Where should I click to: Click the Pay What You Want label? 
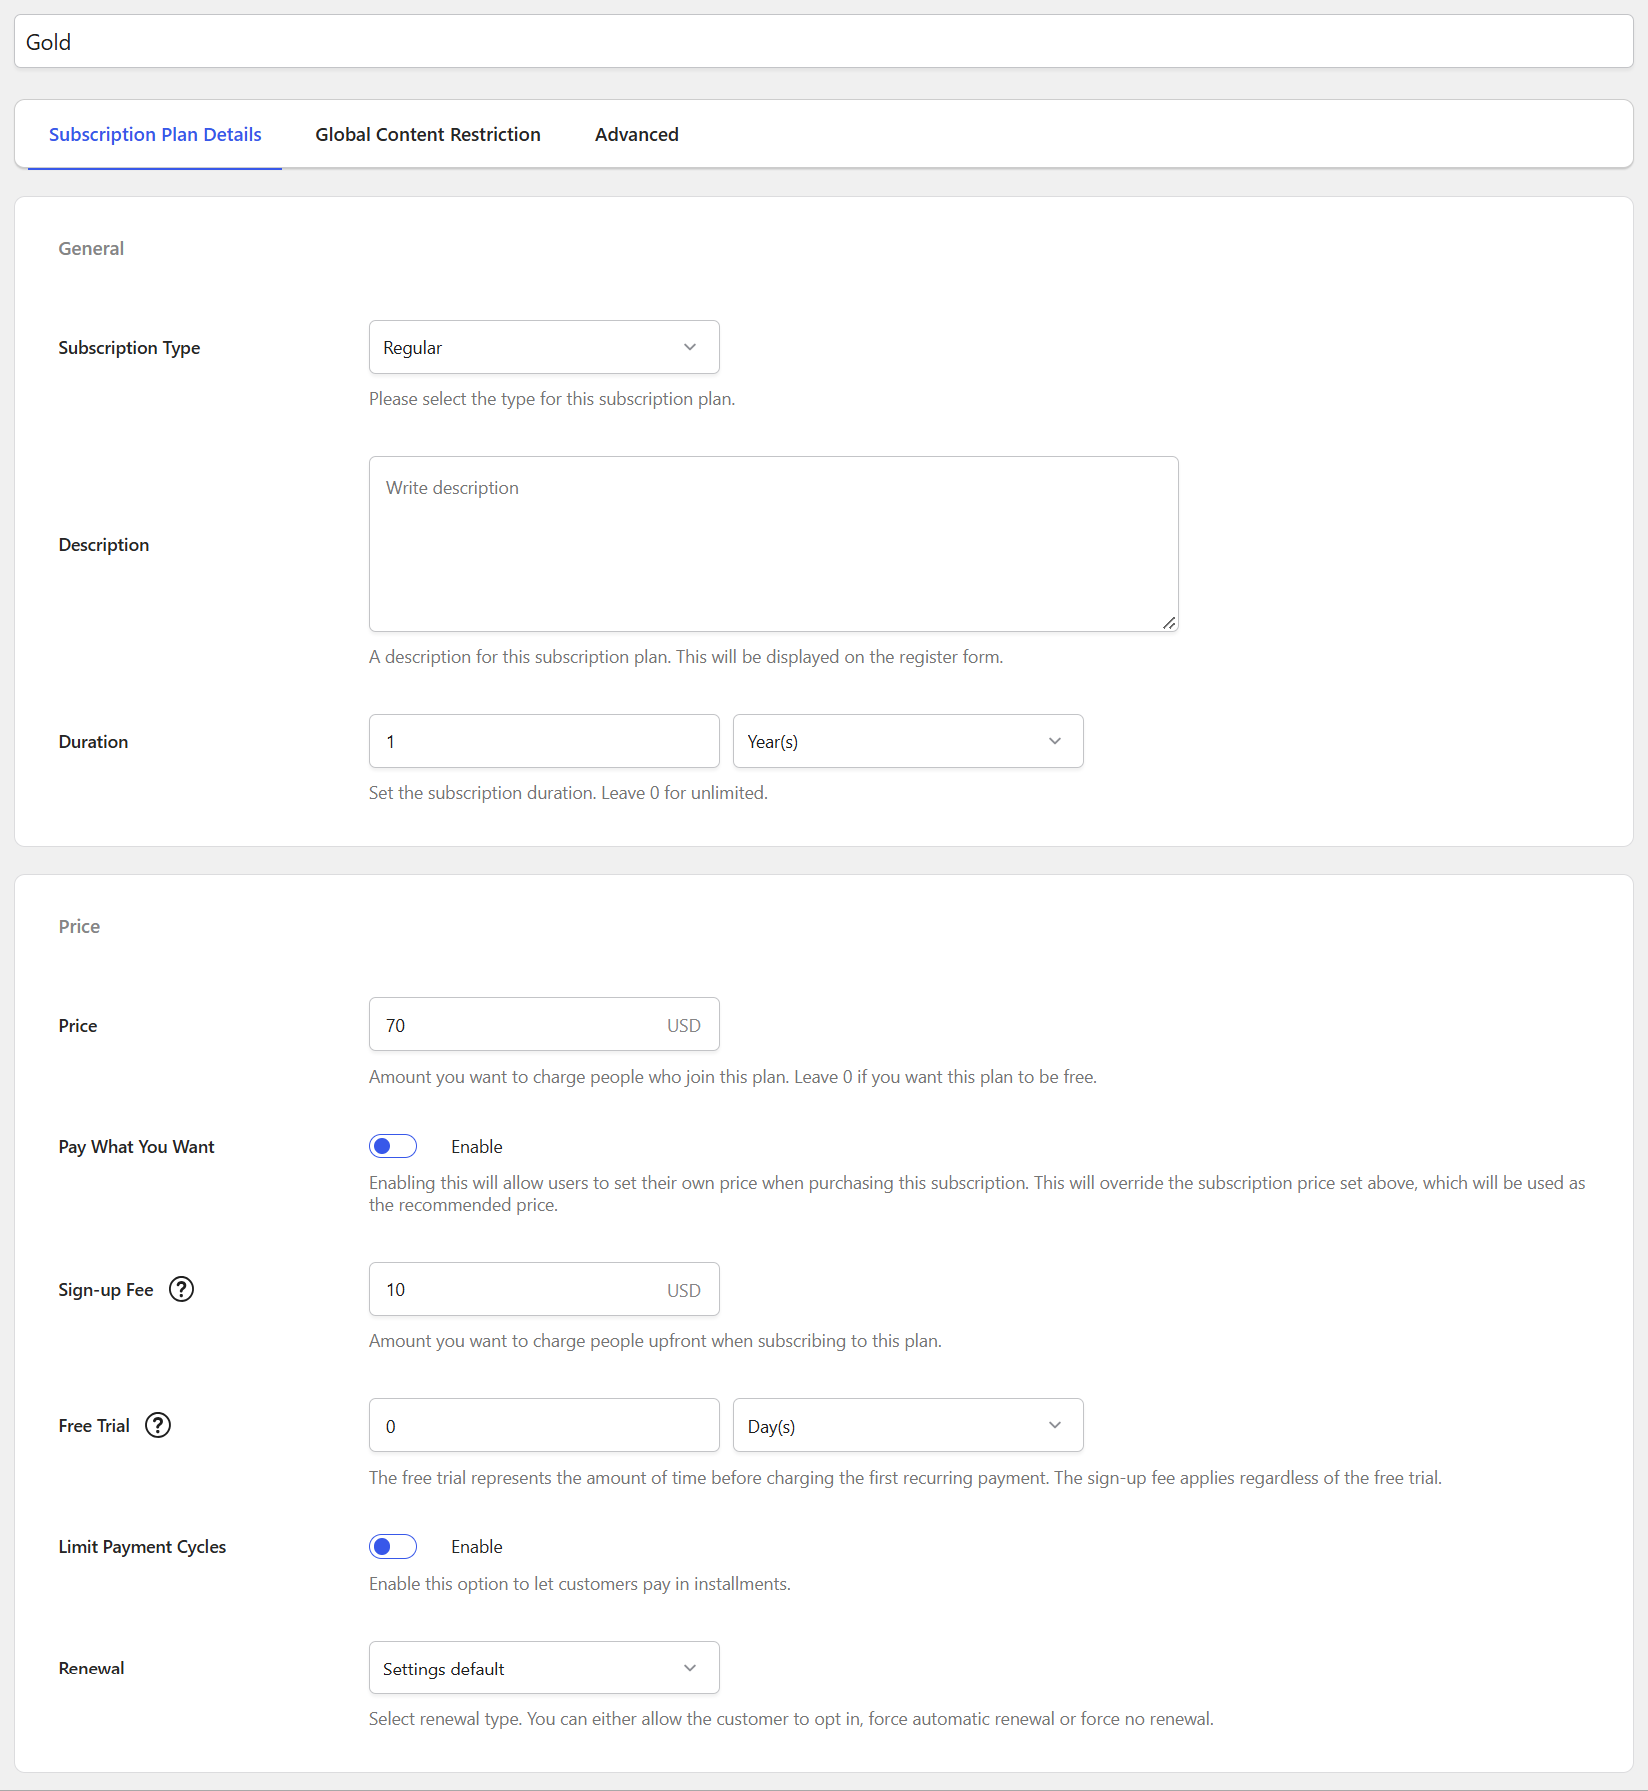pyautogui.click(x=136, y=1147)
